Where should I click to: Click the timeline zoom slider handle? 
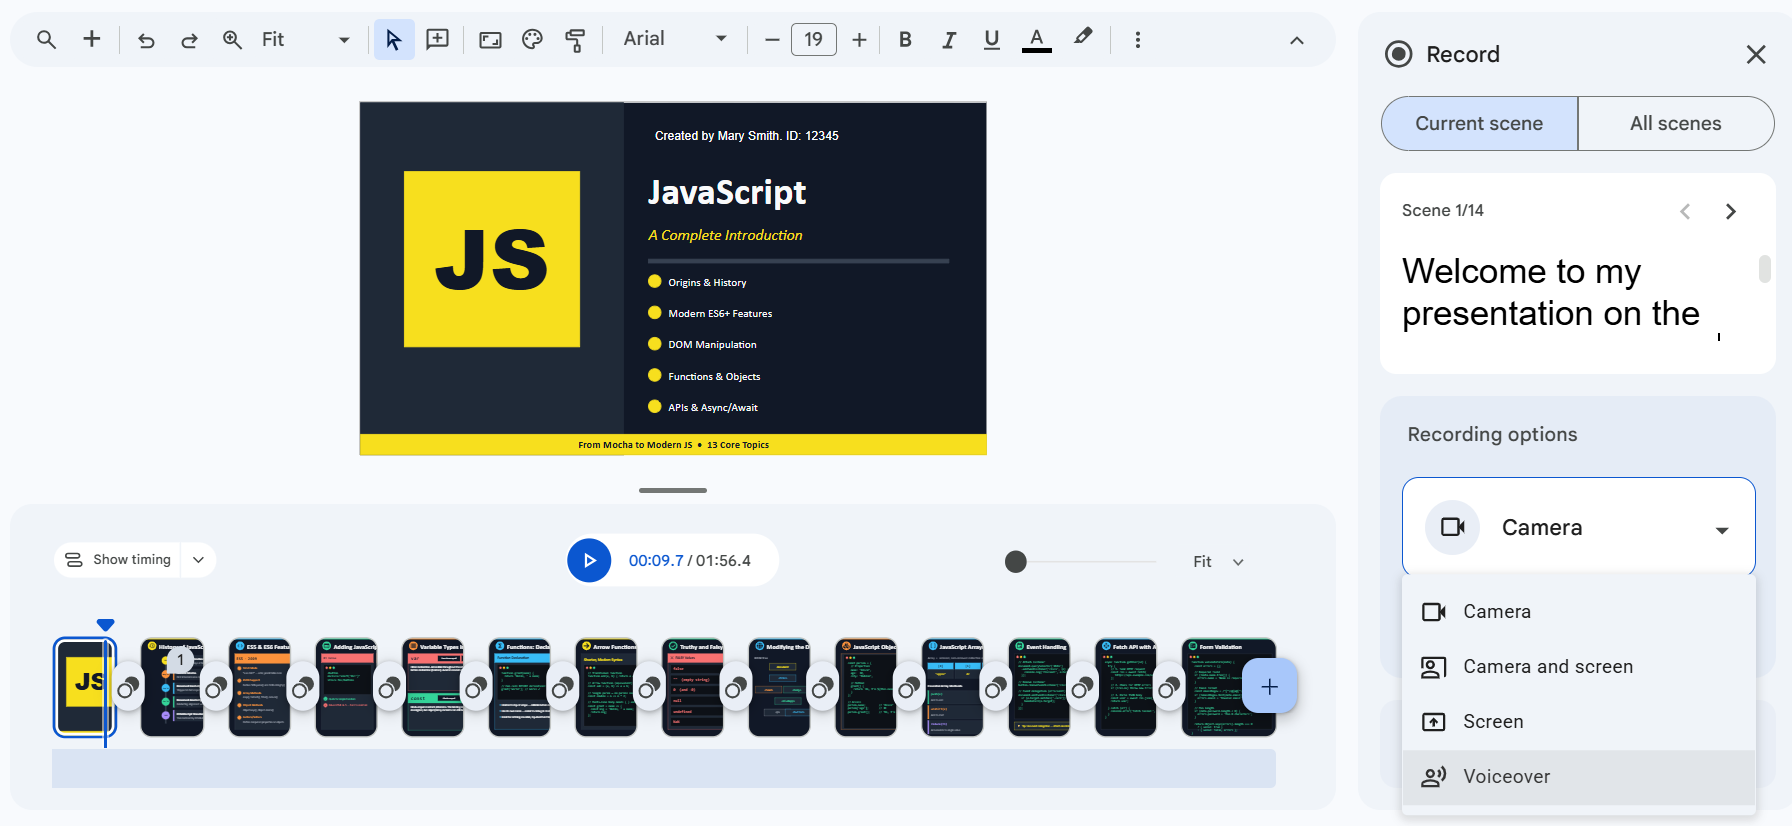pos(1015,562)
